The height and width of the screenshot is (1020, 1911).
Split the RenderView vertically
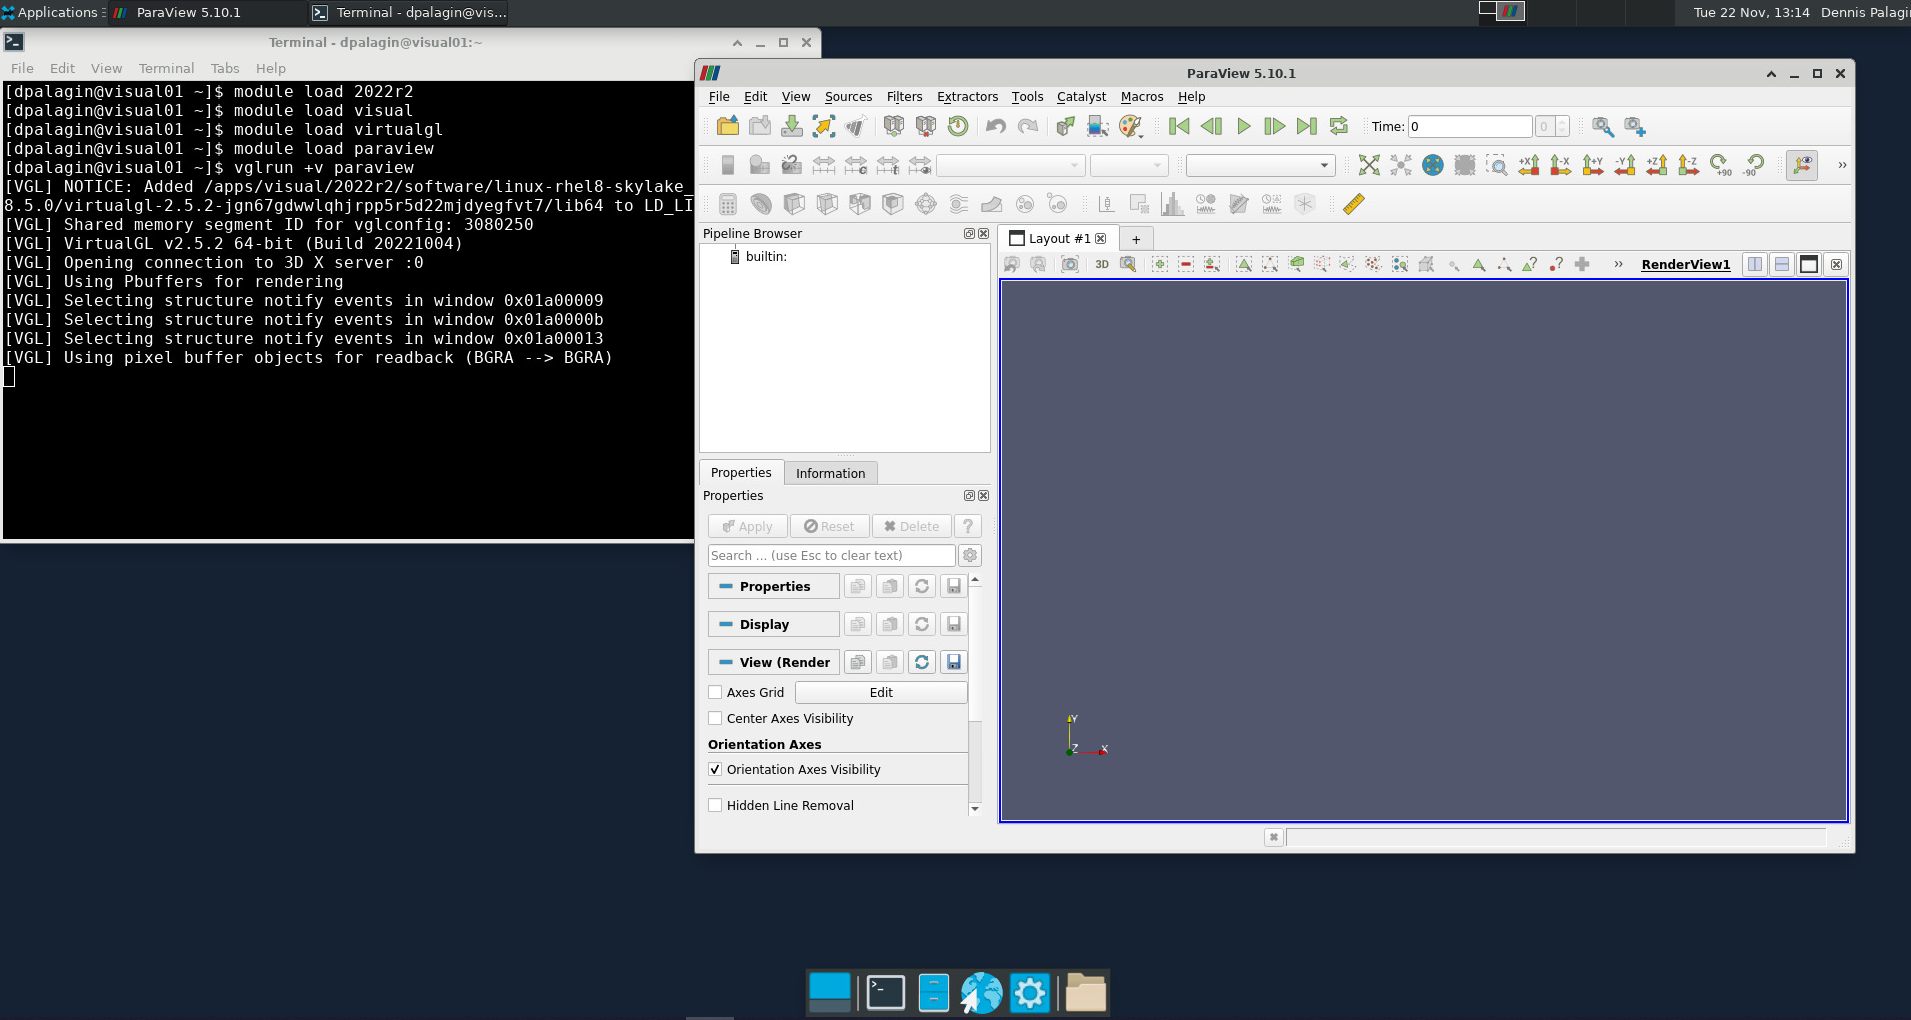click(x=1781, y=264)
